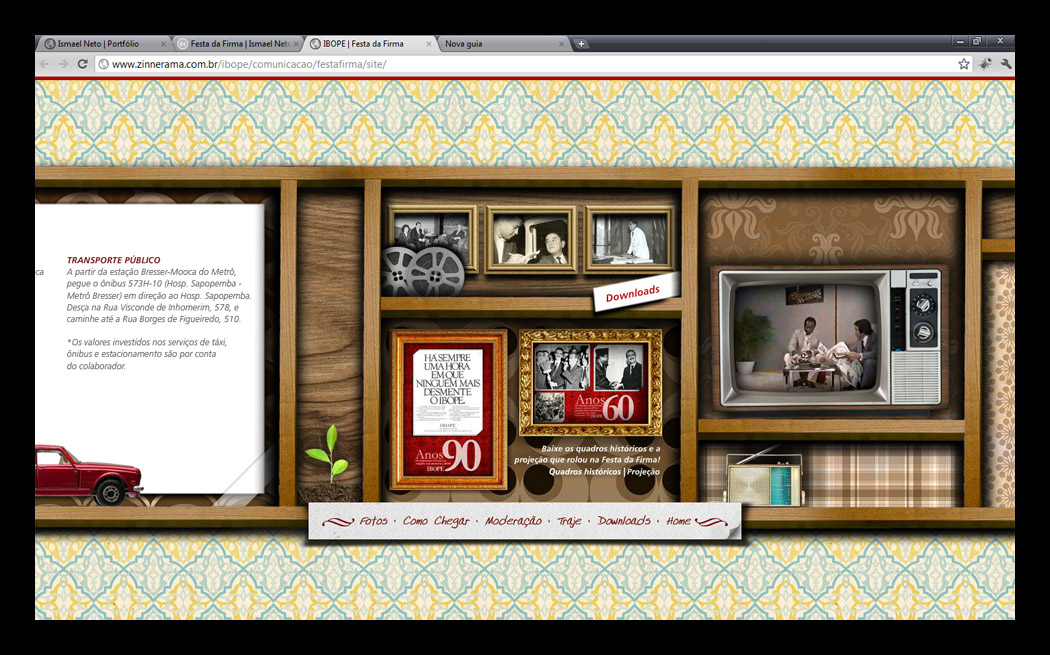Open the wrench settings menu
The image size is (1050, 655).
(1006, 64)
